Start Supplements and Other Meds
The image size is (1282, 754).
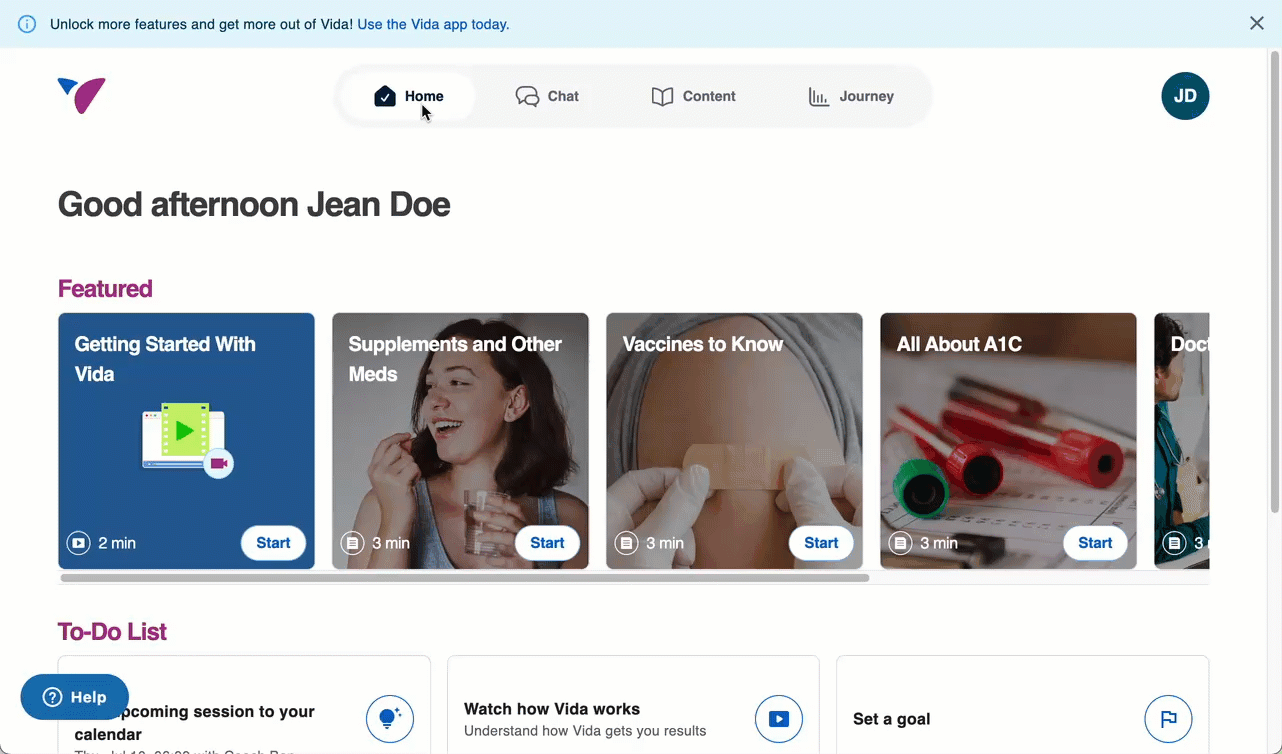coord(547,543)
